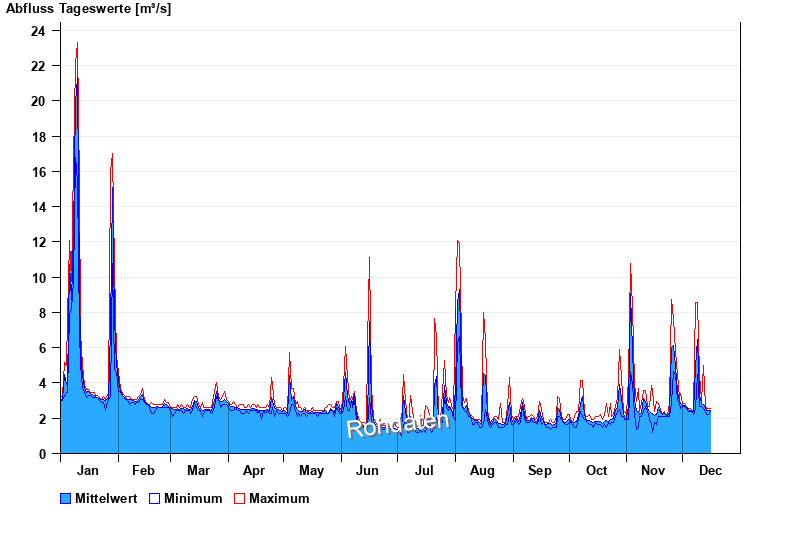The image size is (800, 550).
Task: Select the Mar month label
Action: 198,471
